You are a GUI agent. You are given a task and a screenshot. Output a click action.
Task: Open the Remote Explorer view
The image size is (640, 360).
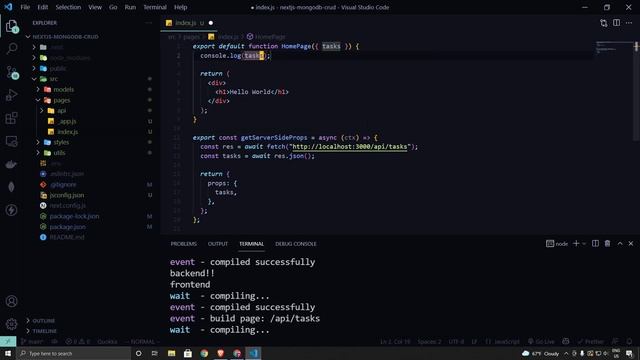coord(11,141)
